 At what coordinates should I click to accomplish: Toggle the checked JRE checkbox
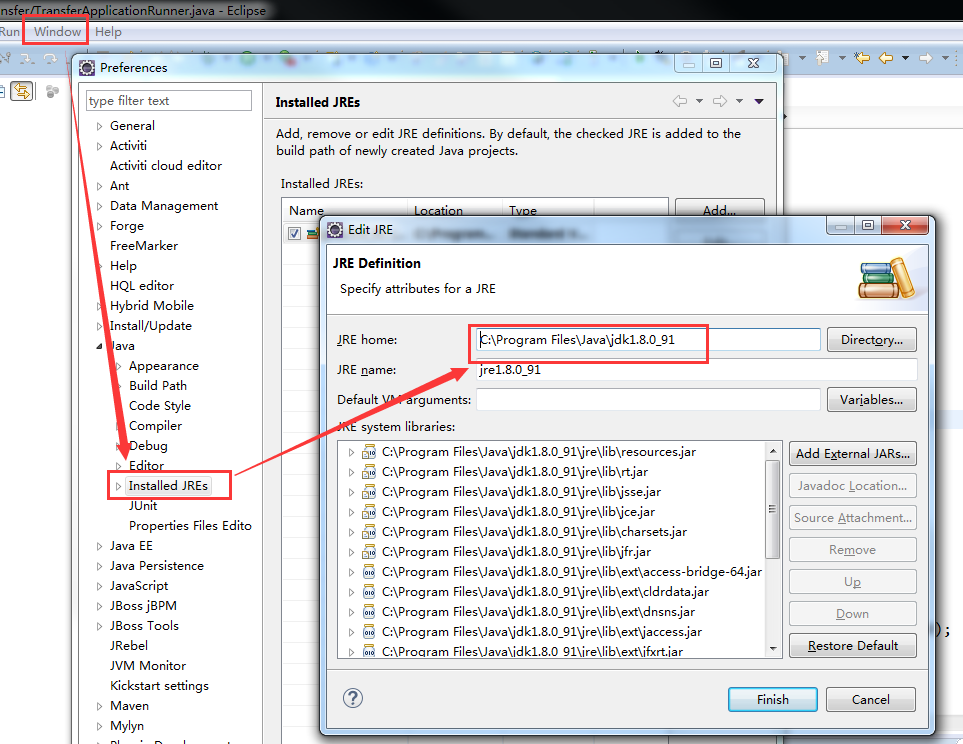coord(294,233)
